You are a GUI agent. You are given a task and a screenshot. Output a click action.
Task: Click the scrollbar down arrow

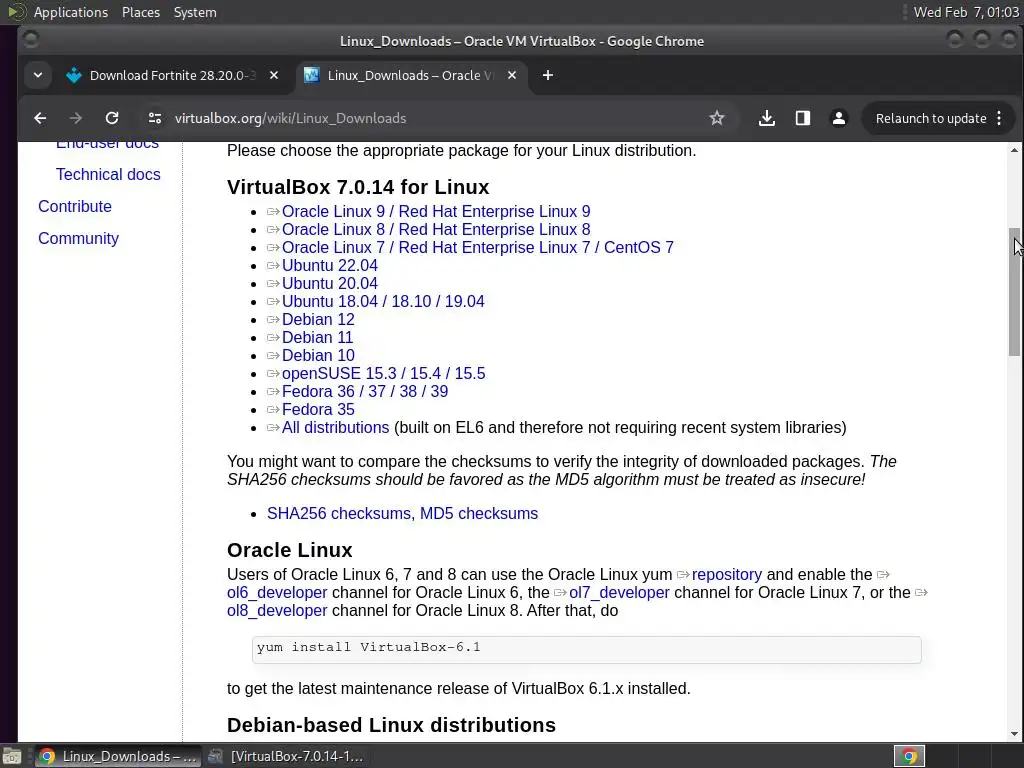(1014, 734)
